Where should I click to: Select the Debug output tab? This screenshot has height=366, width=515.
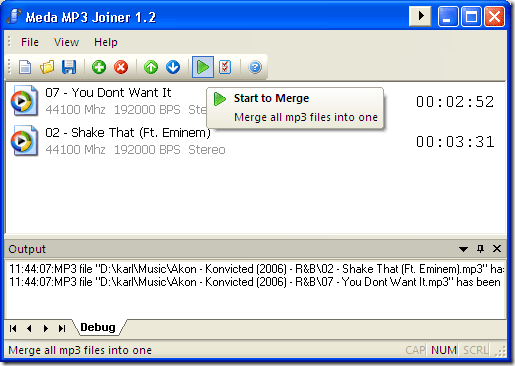point(98,327)
